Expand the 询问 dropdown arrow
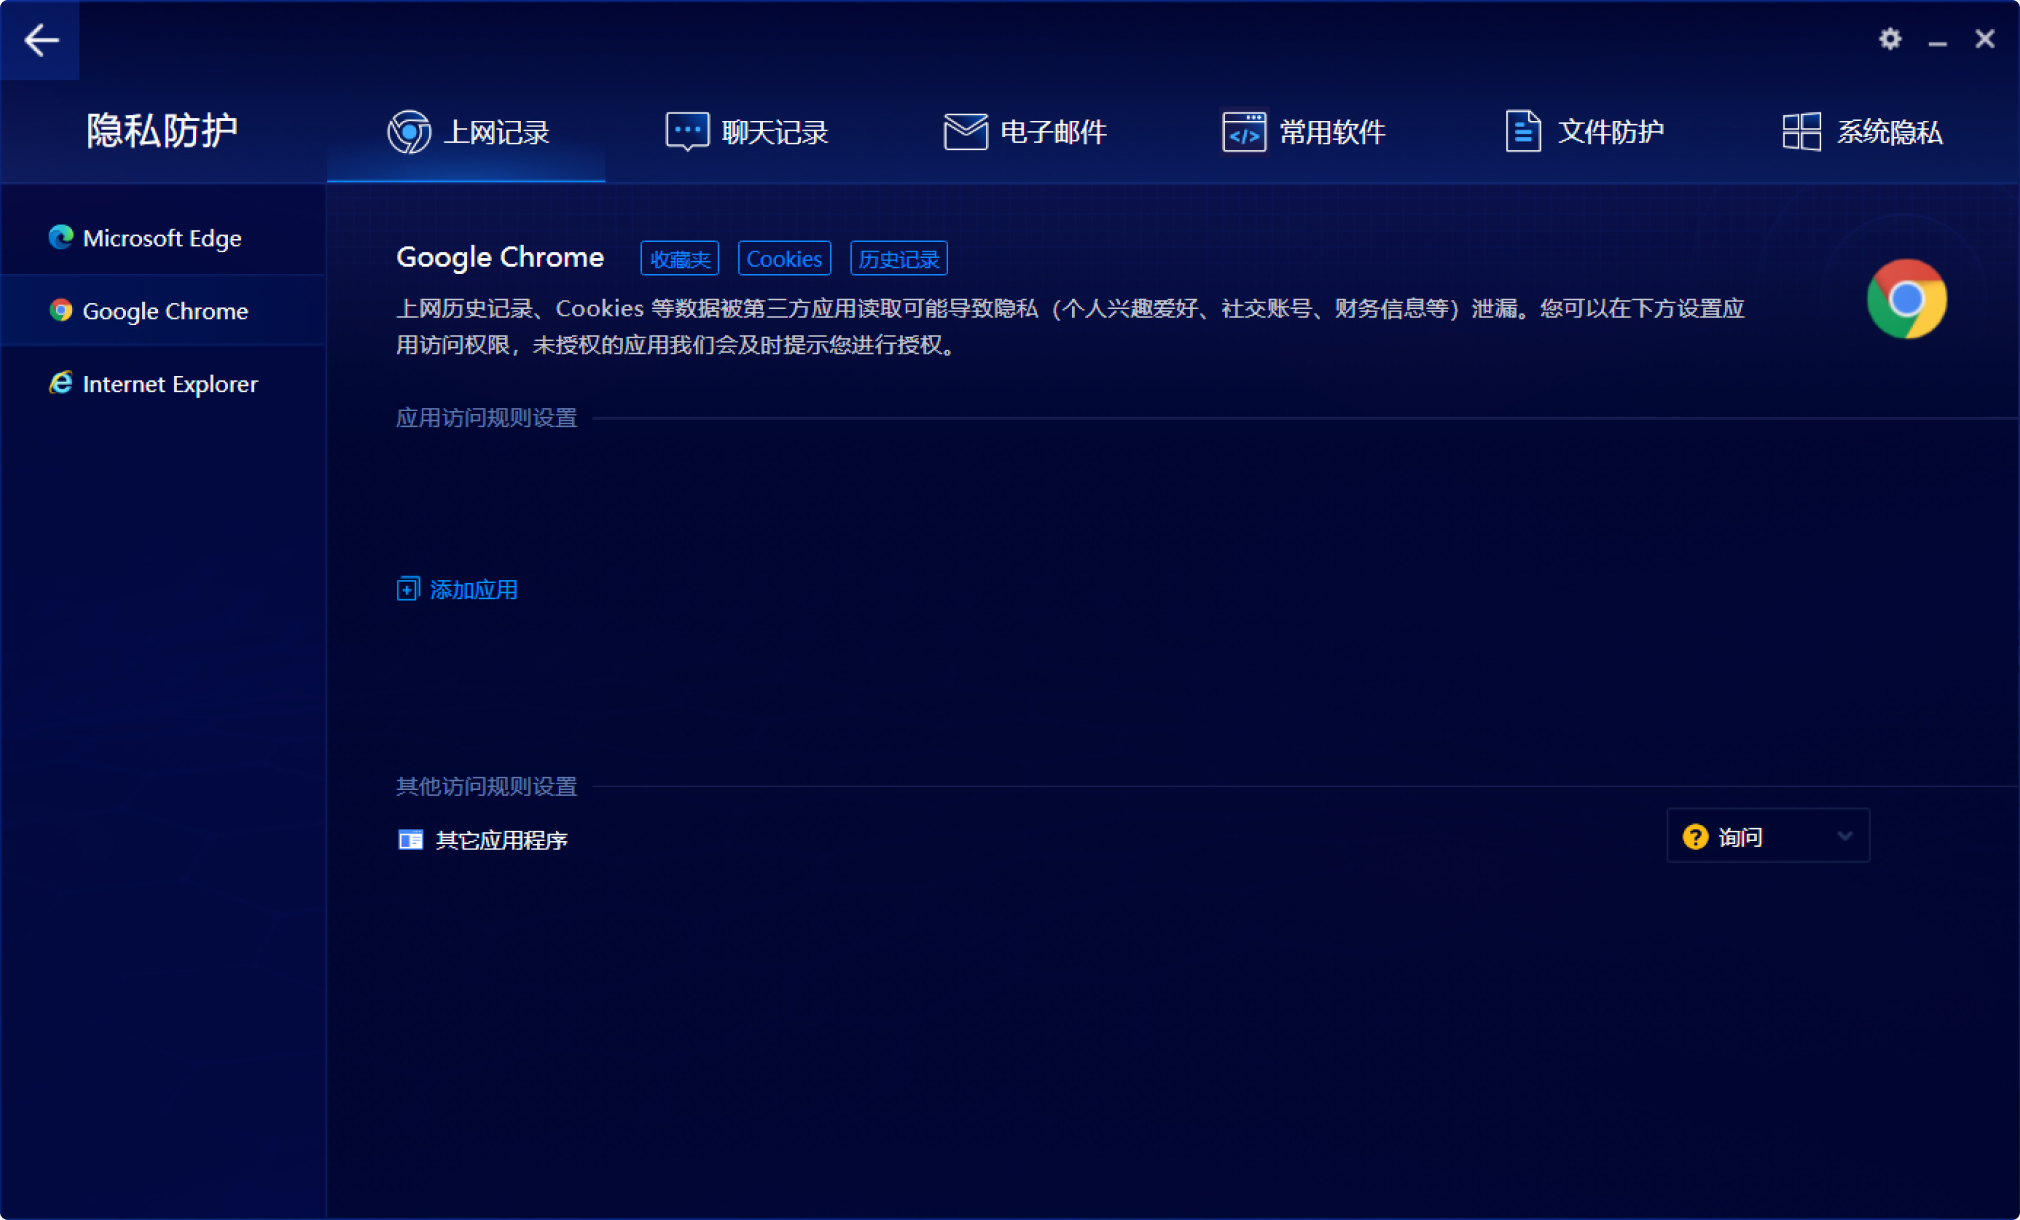 point(1844,836)
